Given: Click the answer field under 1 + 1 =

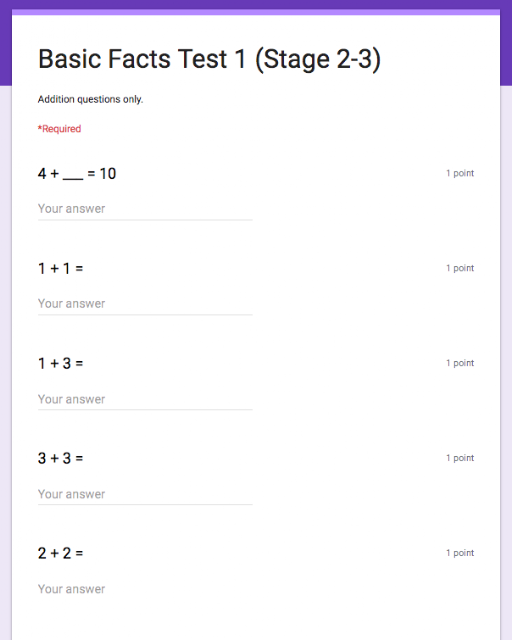Looking at the screenshot, I should [x=145, y=304].
